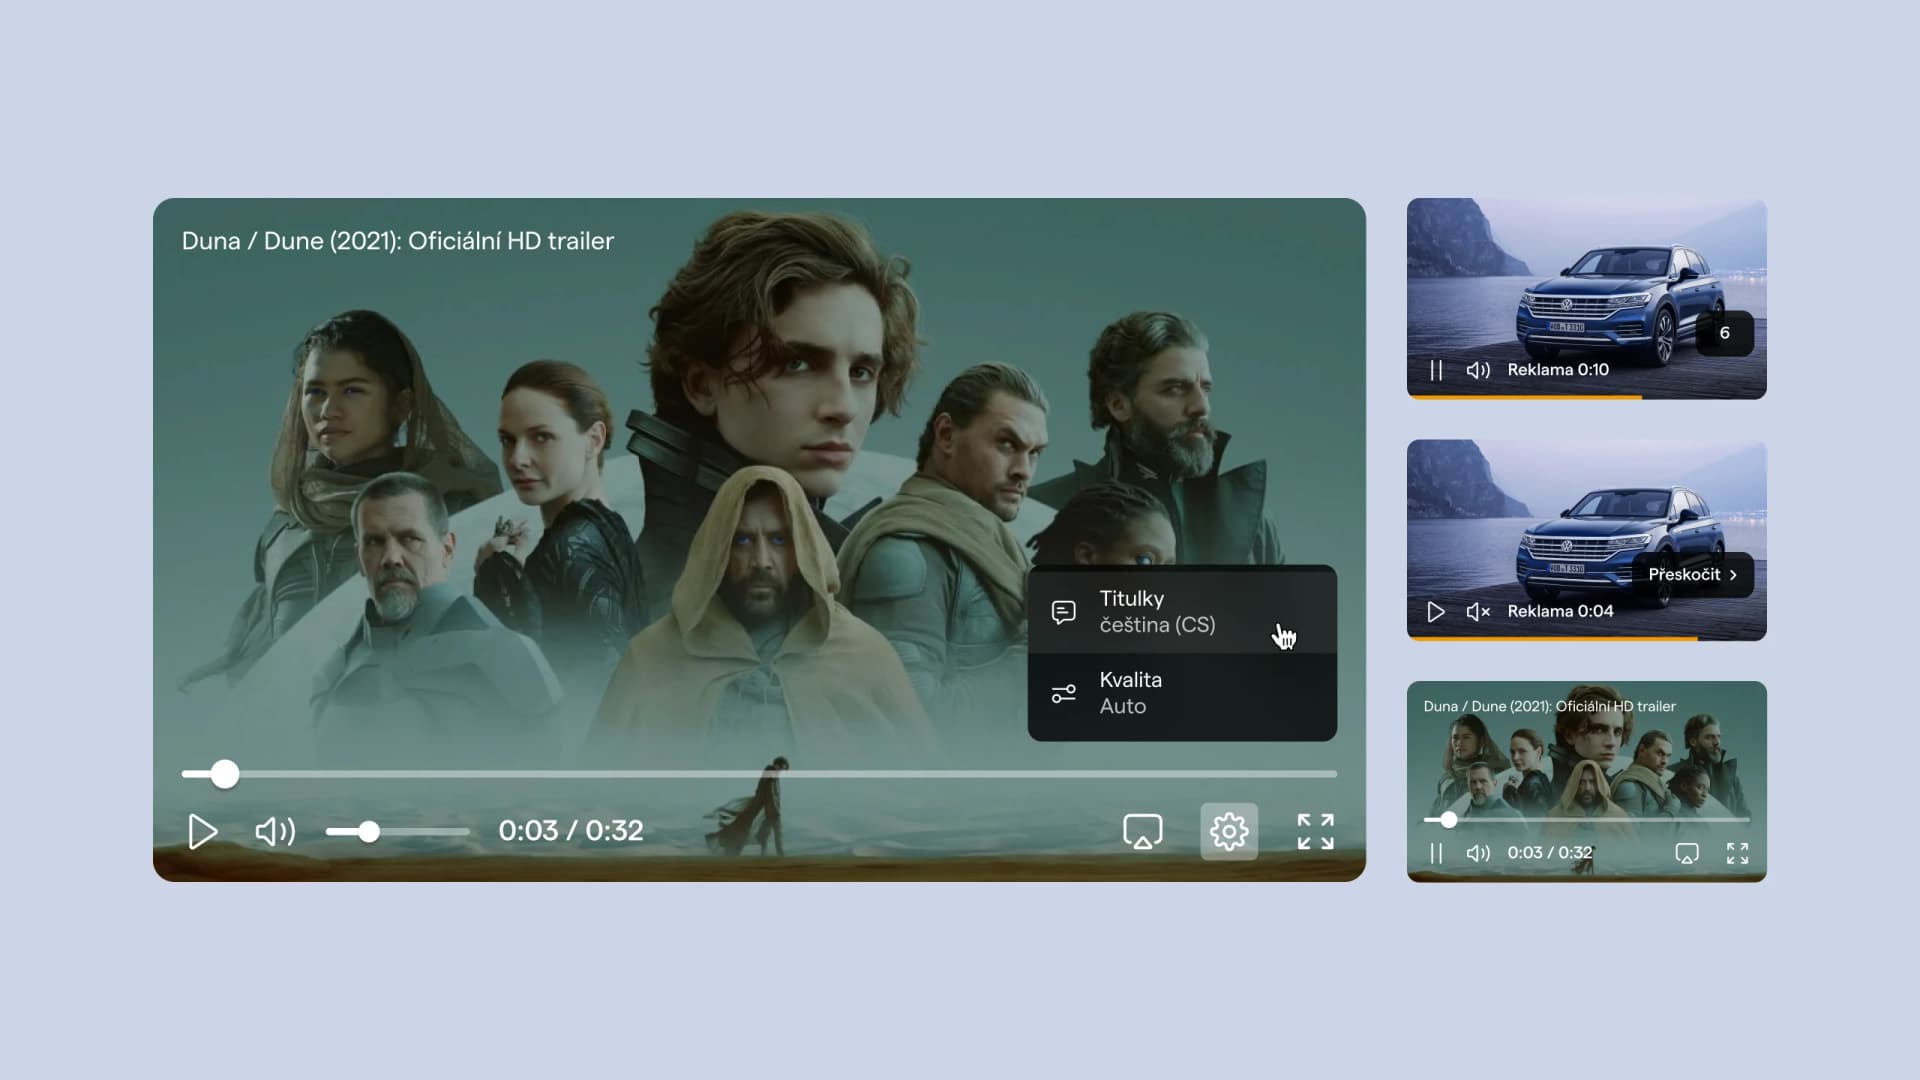Mute the main player volume speaker icon
1920x1080 pixels.
tap(275, 831)
